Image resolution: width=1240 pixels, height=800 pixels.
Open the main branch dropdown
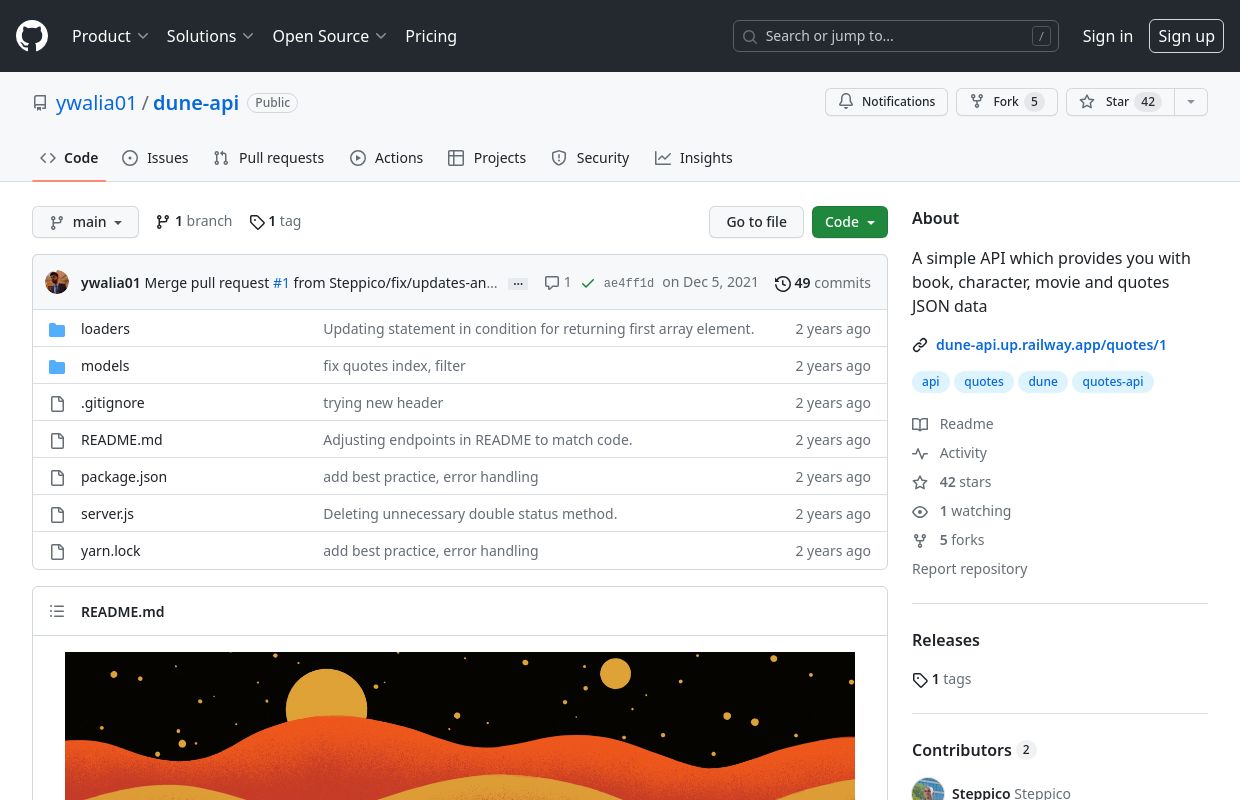85,222
